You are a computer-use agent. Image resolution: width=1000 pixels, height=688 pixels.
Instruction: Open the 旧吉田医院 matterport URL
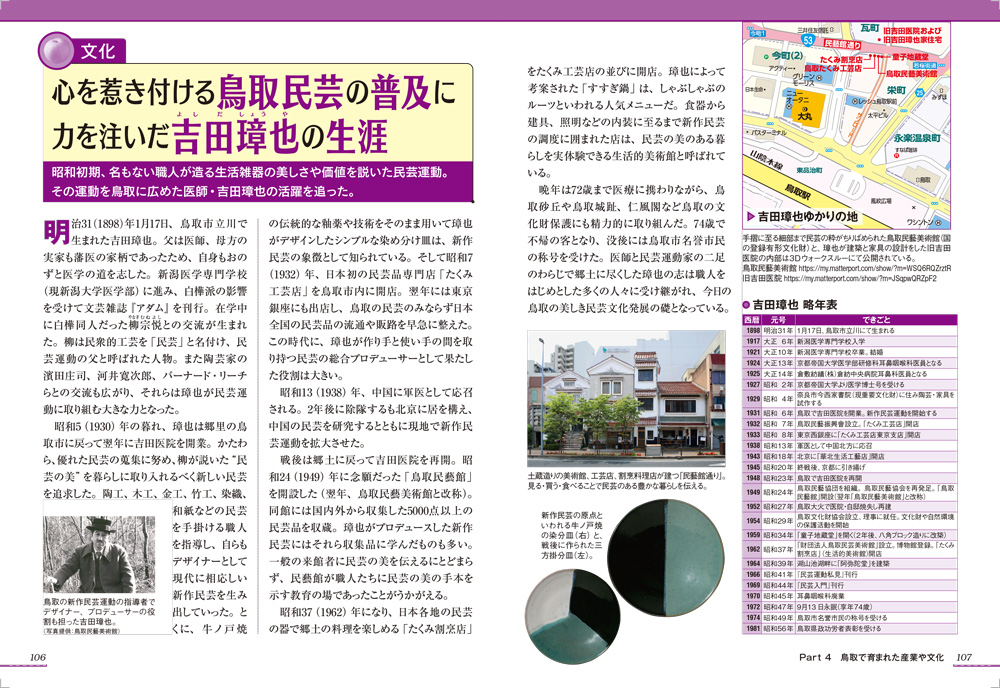[x=860, y=279]
